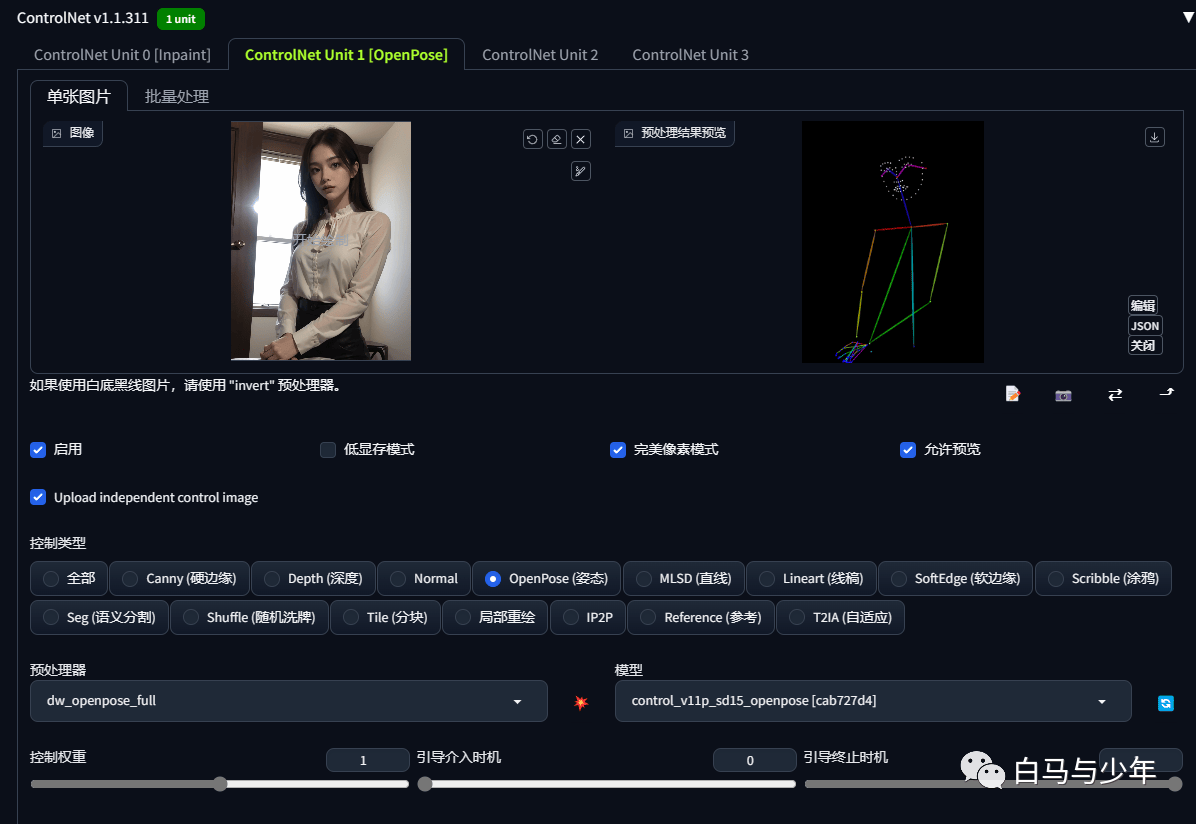Viewport: 1196px width, 824px height.
Task: Enable 低显存模式 checkbox
Action: (x=328, y=450)
